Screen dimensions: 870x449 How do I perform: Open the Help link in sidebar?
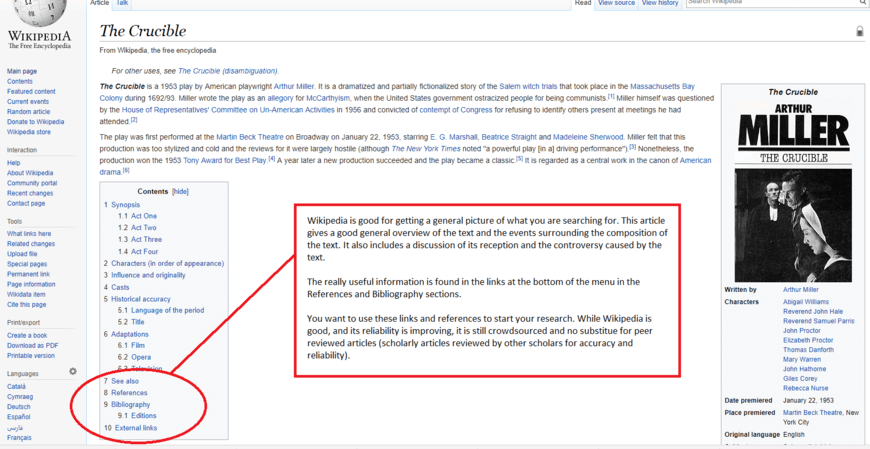tap(13, 163)
